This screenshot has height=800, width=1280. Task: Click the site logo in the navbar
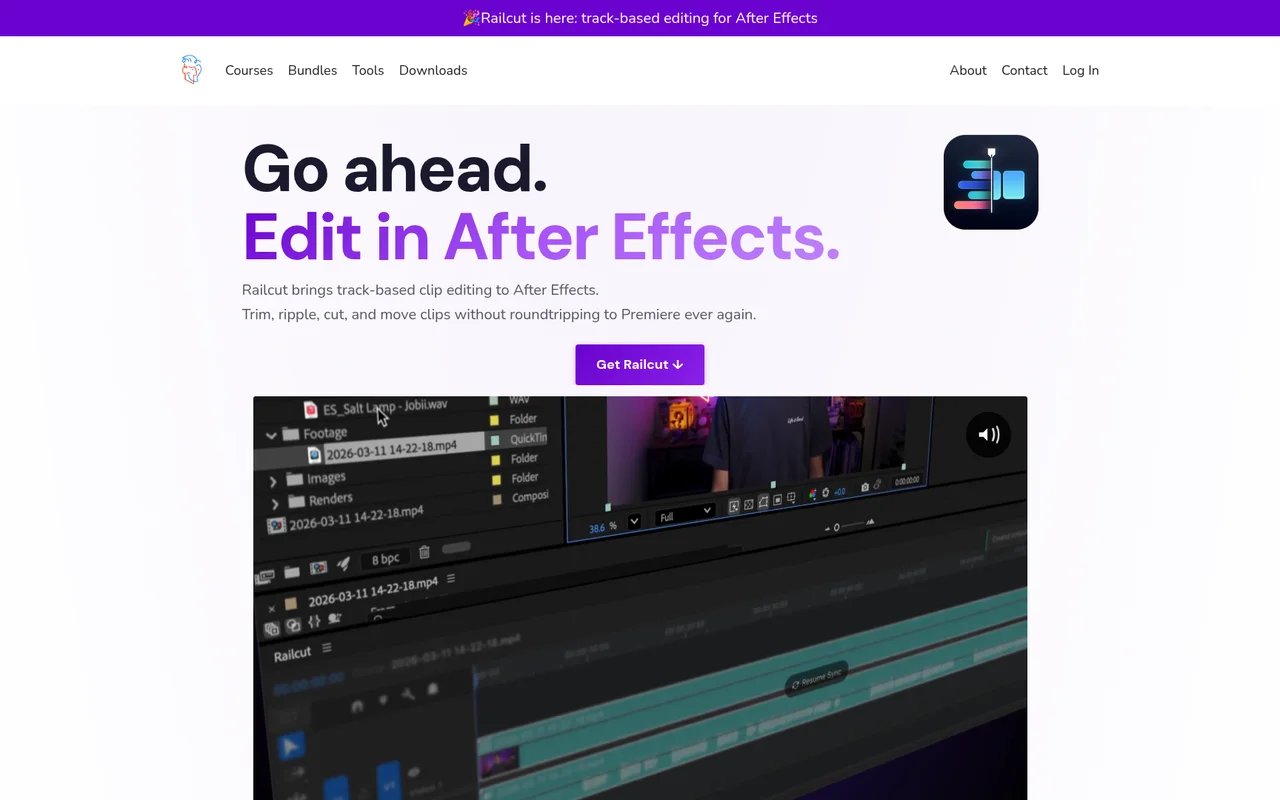point(191,70)
